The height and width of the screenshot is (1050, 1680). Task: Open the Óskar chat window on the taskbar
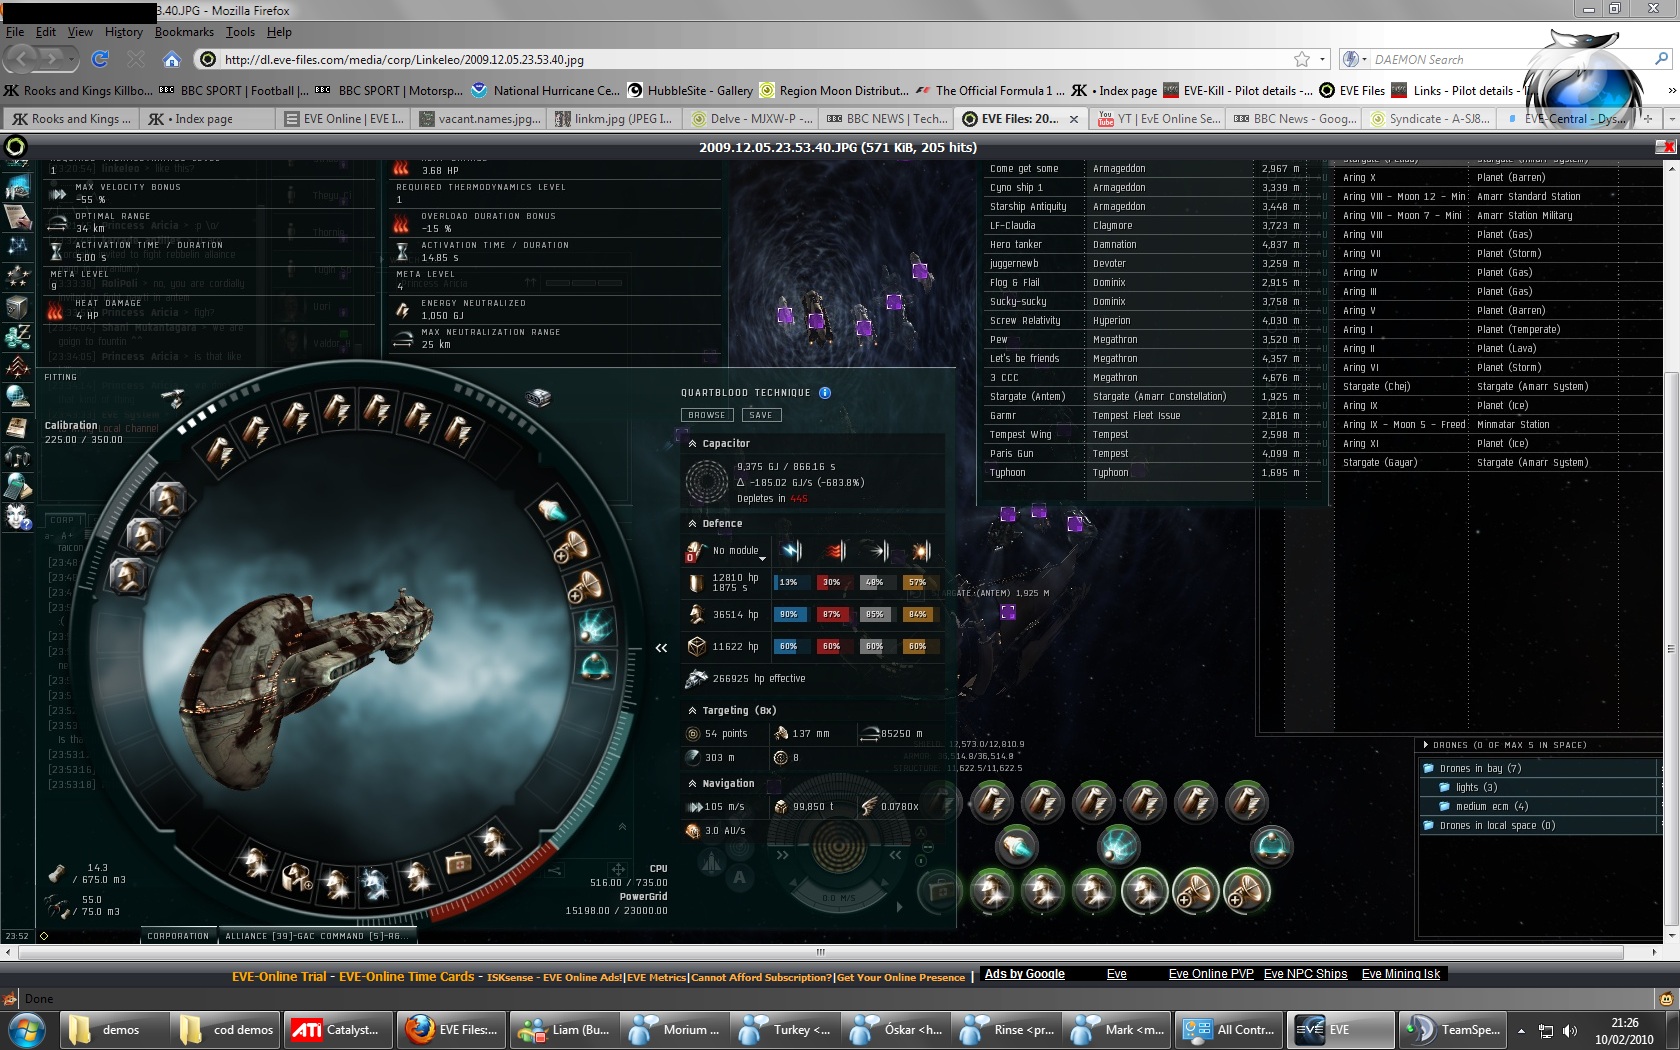895,1029
